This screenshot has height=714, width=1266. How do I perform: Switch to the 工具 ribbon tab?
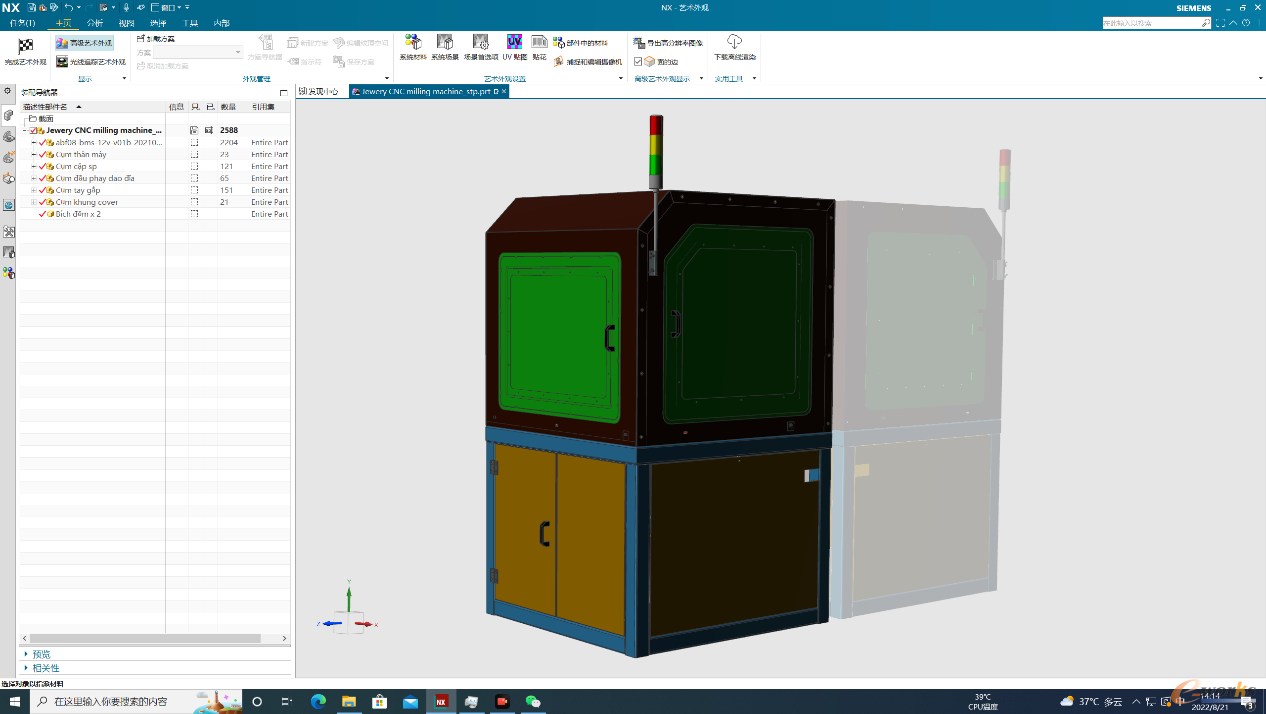(x=190, y=22)
